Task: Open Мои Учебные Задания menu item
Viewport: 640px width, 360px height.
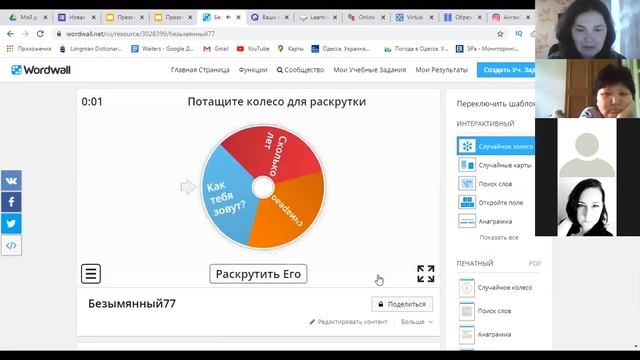Action: coord(369,70)
